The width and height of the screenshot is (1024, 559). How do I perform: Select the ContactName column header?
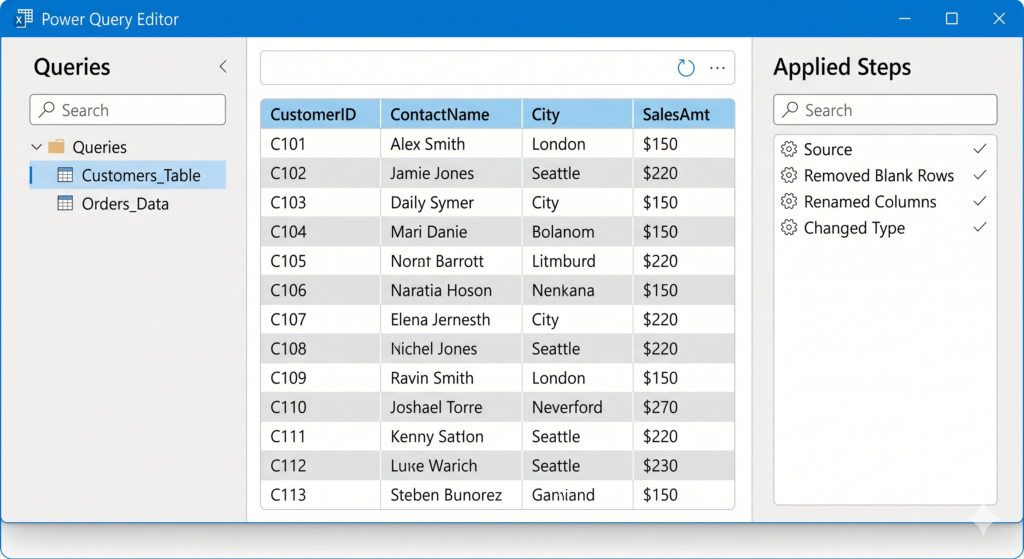[451, 114]
